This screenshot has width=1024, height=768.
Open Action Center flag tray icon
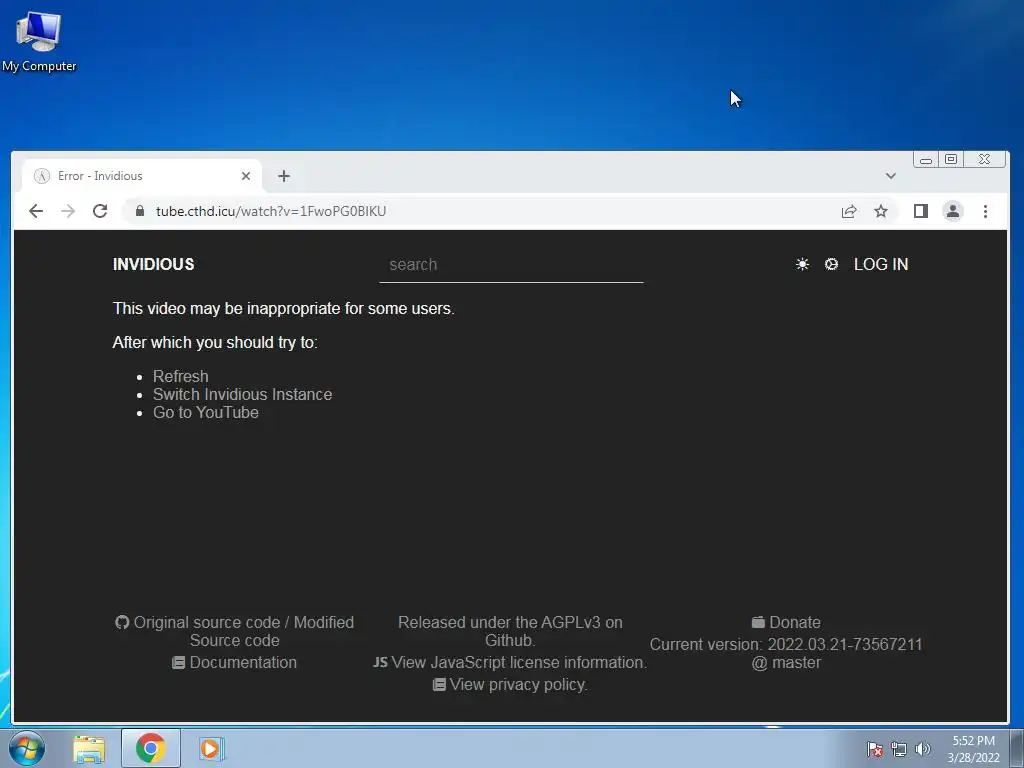point(875,749)
